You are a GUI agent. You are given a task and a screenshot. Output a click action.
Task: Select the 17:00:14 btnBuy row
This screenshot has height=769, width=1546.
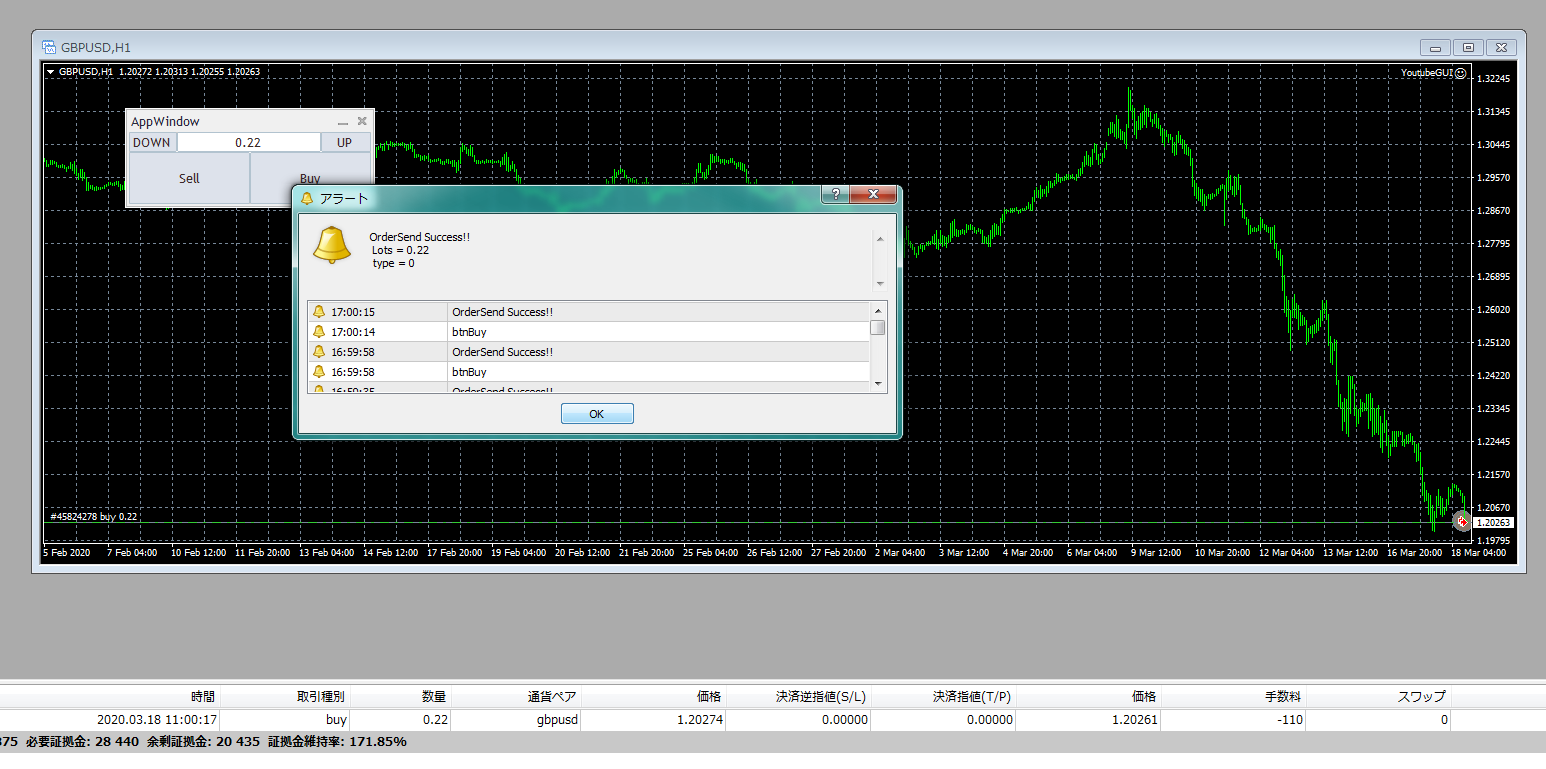tap(589, 332)
